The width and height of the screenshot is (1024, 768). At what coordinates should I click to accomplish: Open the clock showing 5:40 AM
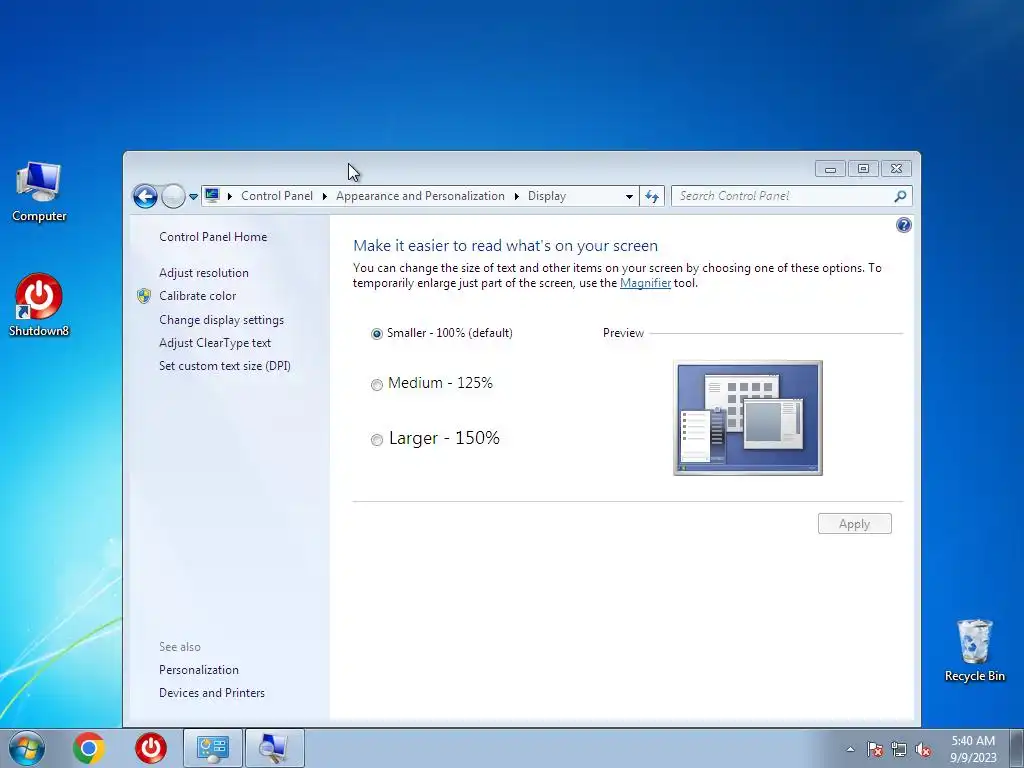pyautogui.click(x=973, y=749)
